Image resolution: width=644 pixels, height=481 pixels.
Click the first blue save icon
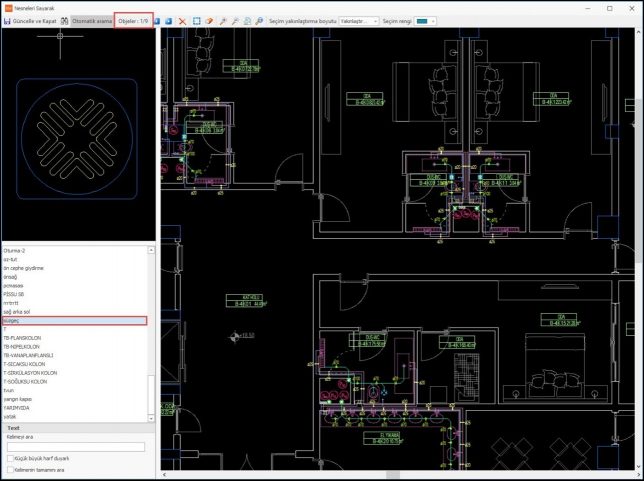tap(159, 20)
